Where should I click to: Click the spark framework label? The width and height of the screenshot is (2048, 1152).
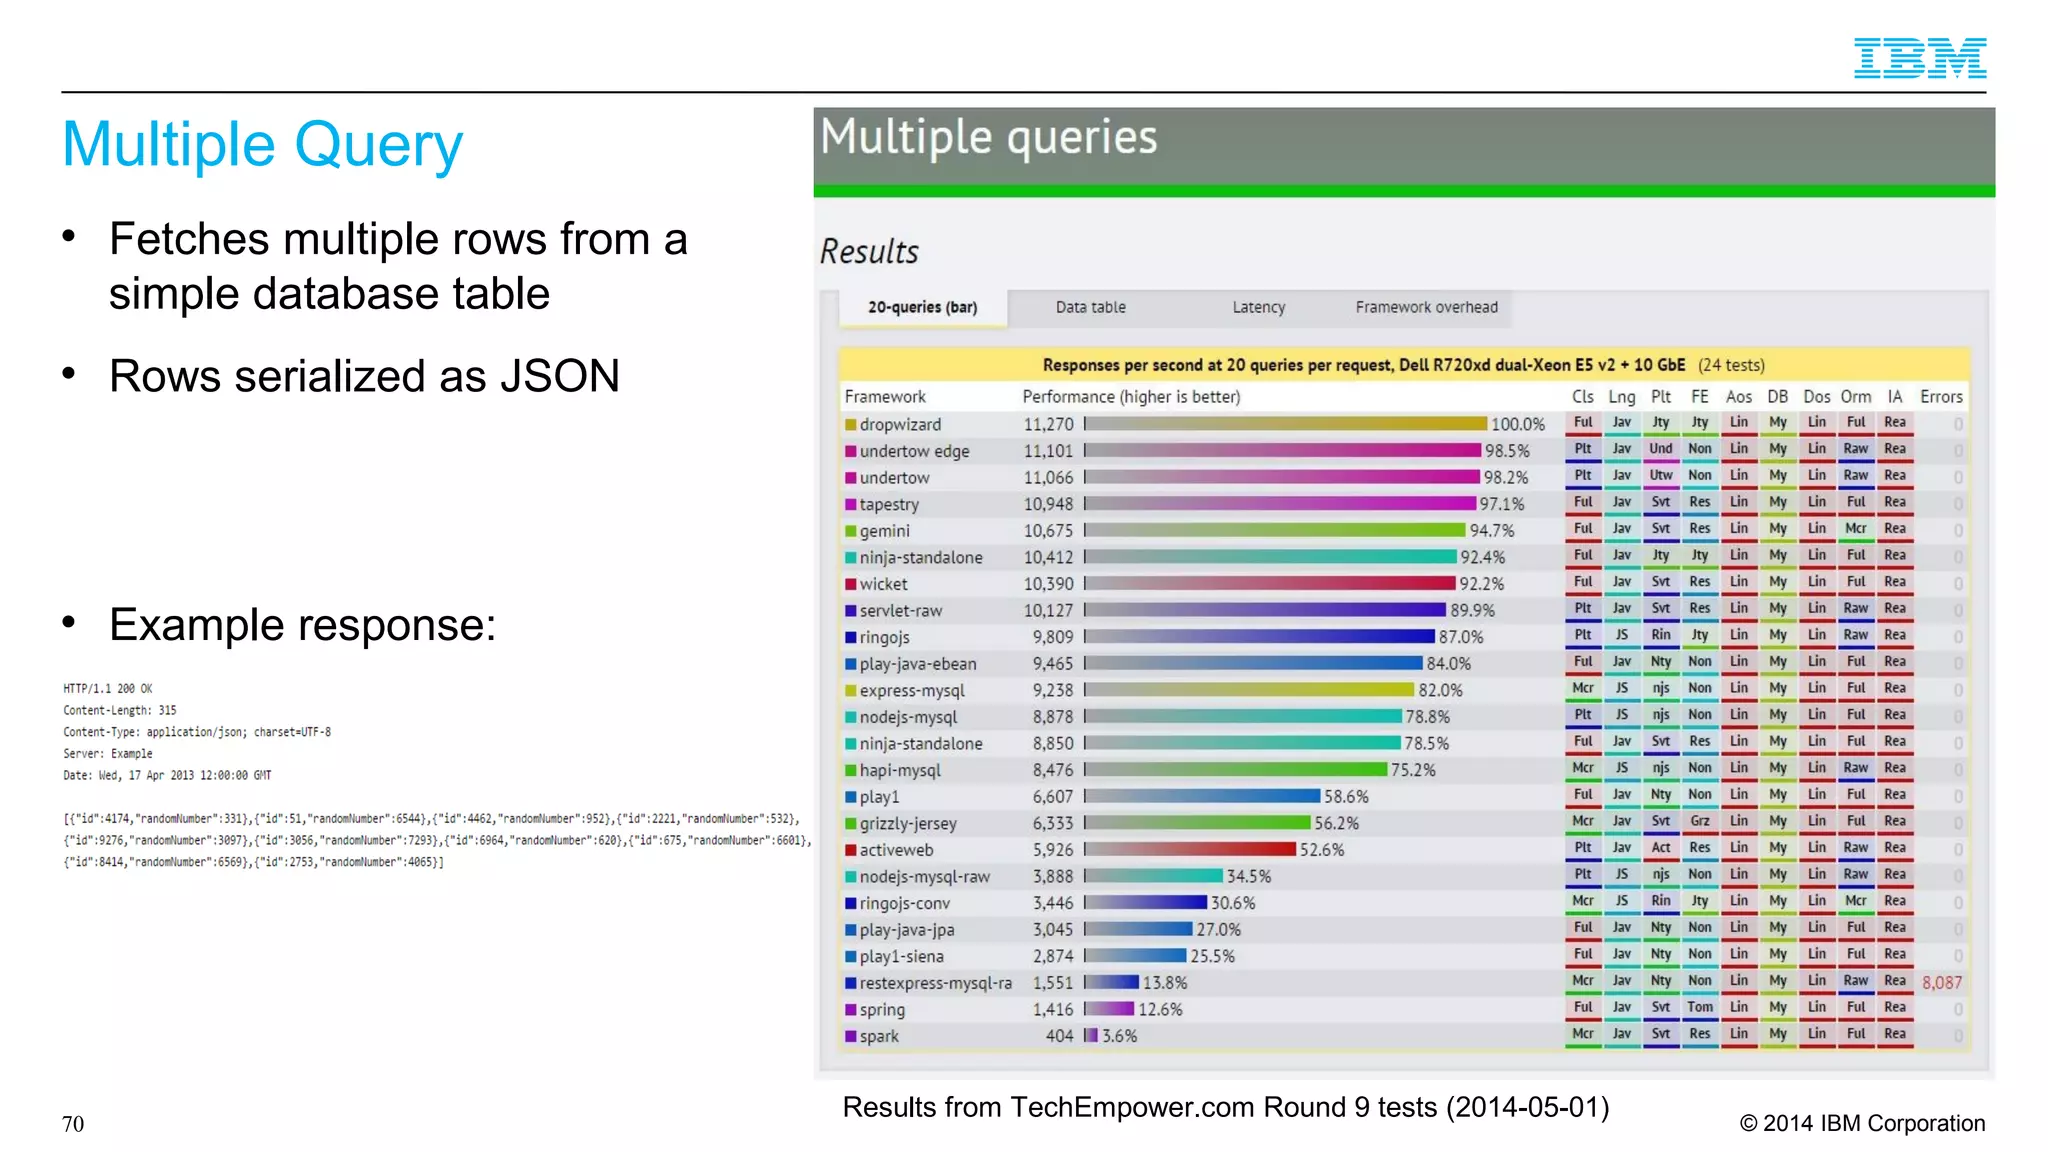pyautogui.click(x=879, y=1036)
